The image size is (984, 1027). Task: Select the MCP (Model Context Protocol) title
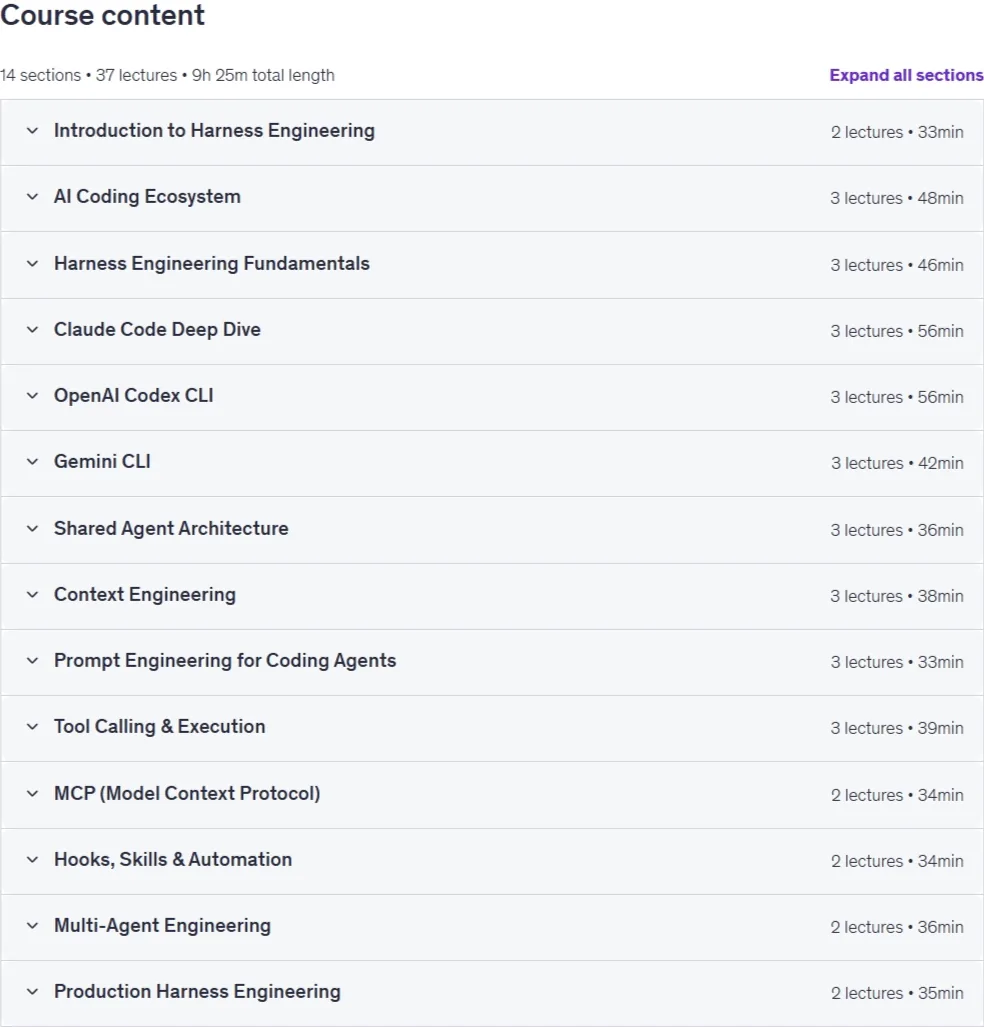(187, 794)
